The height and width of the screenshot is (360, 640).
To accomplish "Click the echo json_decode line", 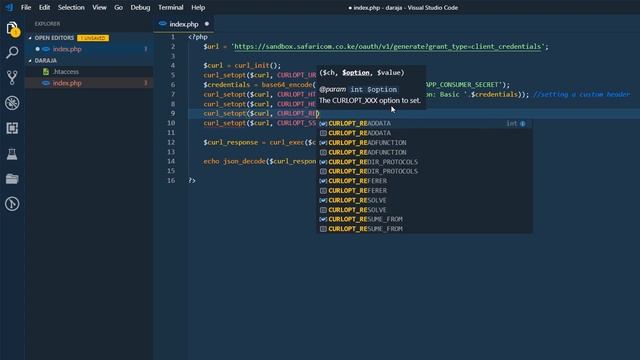I will (x=260, y=161).
